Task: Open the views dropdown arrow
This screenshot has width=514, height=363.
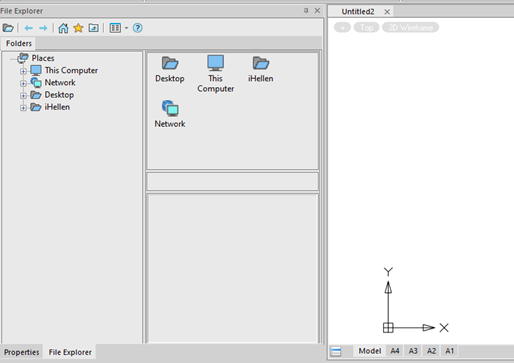Action: [x=126, y=28]
